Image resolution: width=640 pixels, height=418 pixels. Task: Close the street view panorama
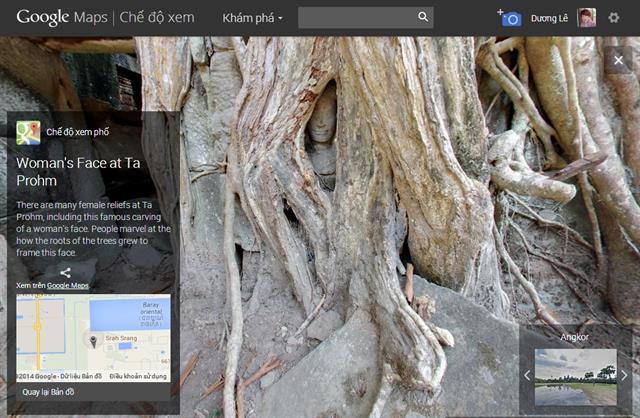click(x=618, y=60)
